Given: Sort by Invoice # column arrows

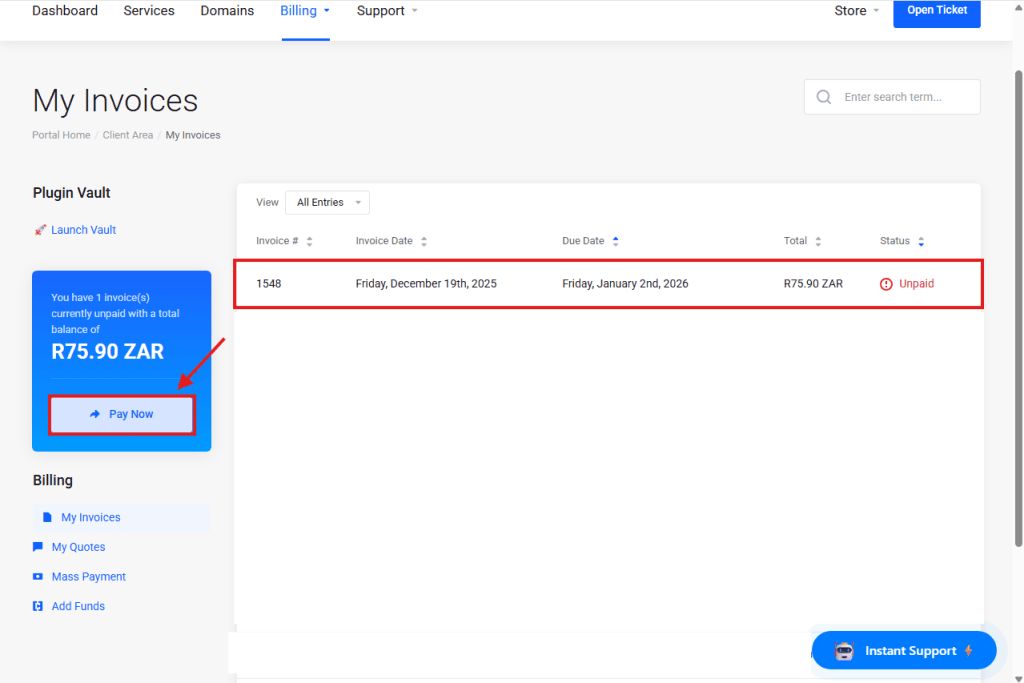Looking at the screenshot, I should 309,241.
